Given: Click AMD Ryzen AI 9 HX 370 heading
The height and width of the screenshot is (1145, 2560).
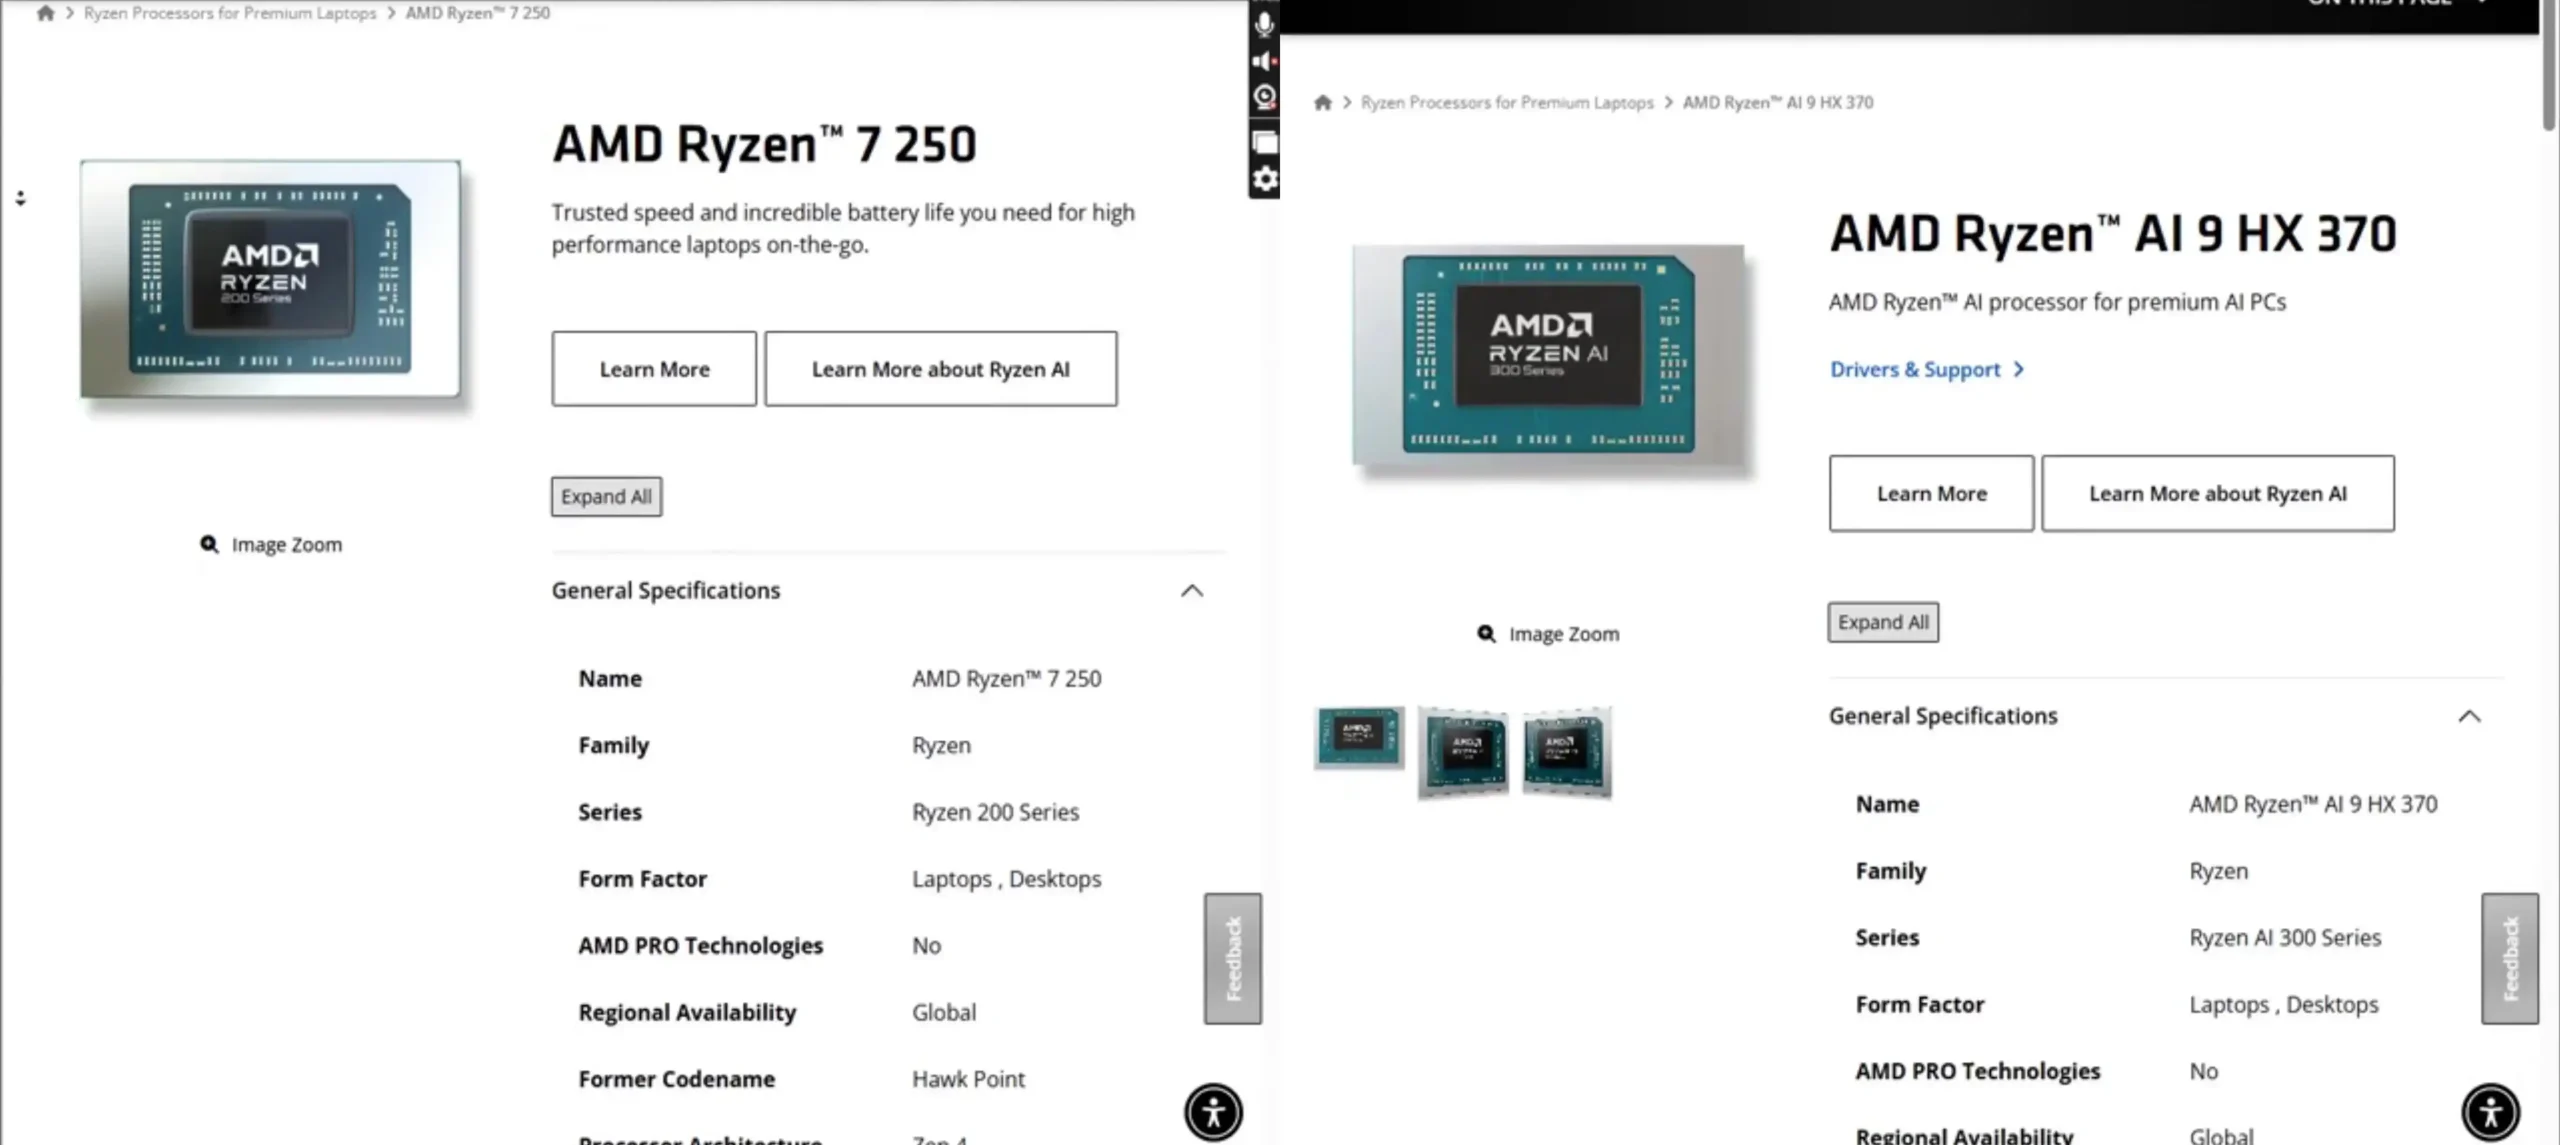Looking at the screenshot, I should [2113, 234].
